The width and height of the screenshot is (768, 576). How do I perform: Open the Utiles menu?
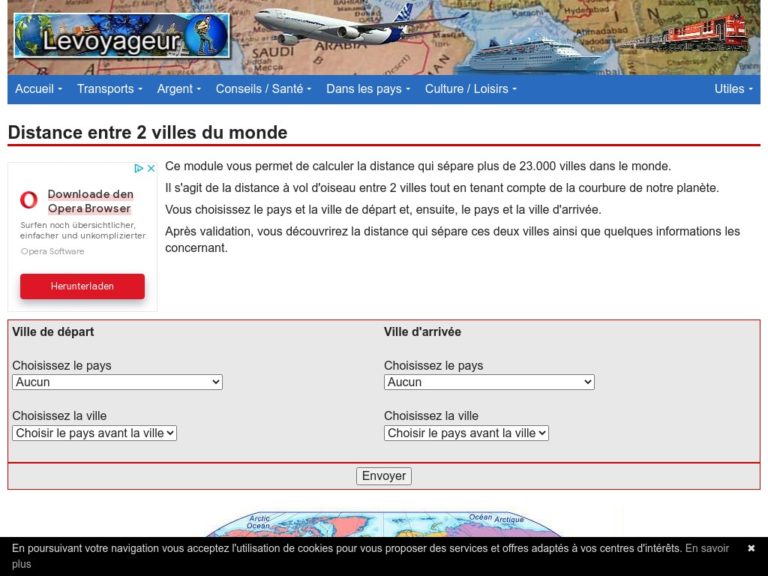[733, 89]
